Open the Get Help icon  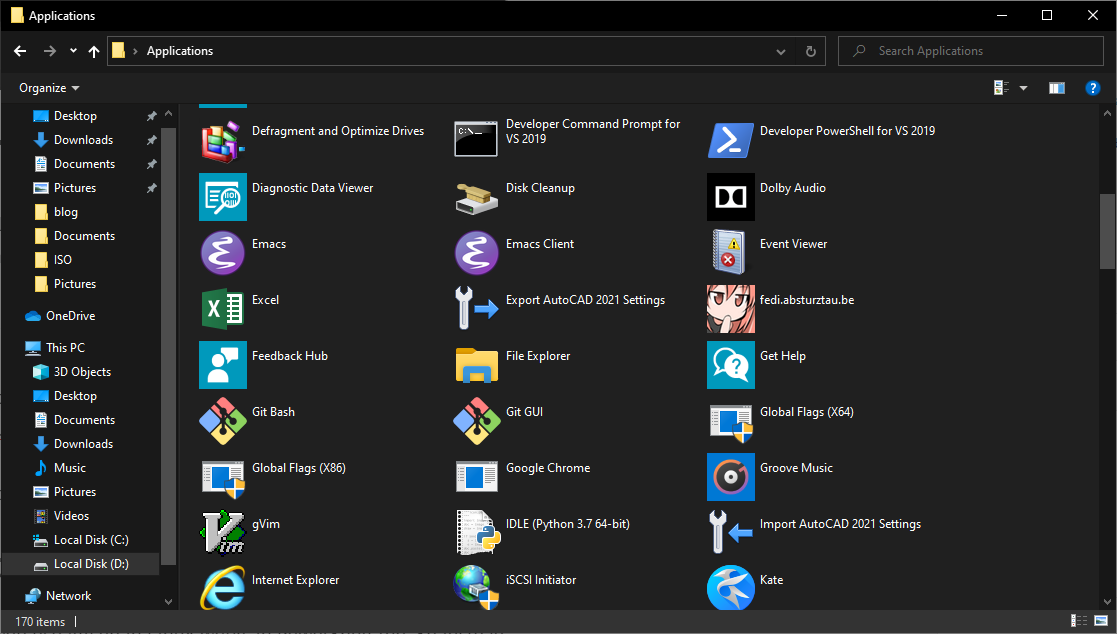(x=731, y=365)
